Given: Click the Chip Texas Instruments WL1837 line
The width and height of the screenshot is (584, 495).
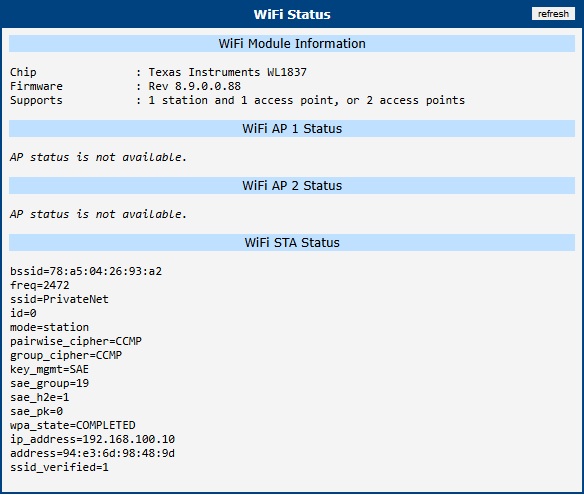Looking at the screenshot, I should coord(158,72).
